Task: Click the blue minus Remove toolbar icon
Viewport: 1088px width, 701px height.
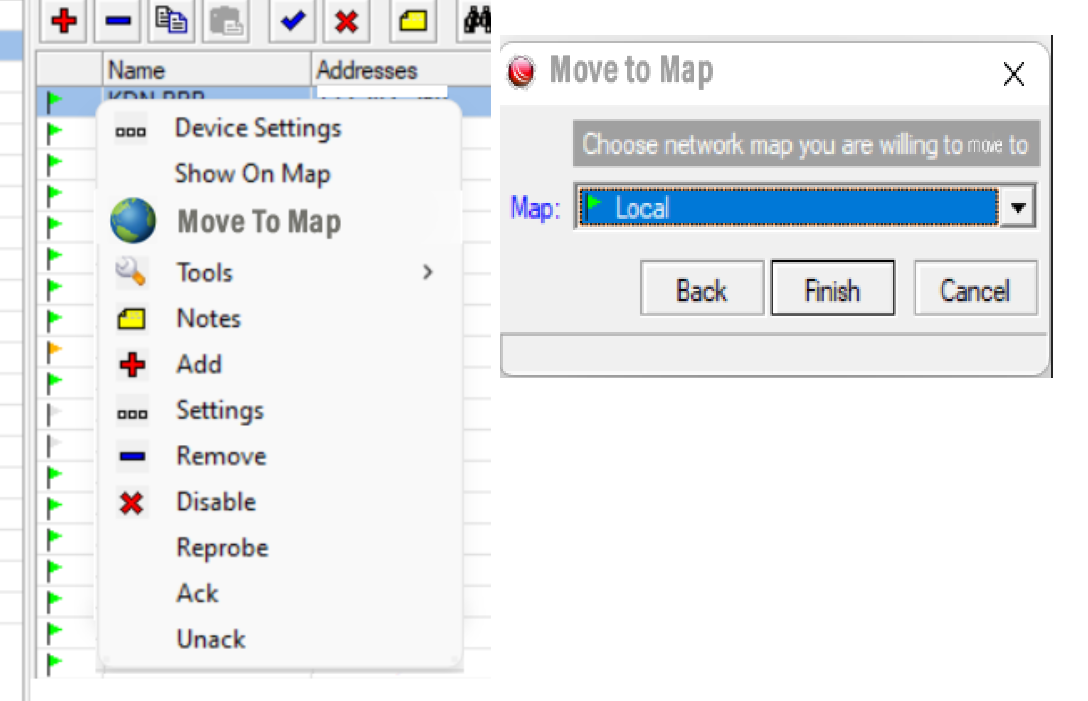Action: click(x=116, y=21)
